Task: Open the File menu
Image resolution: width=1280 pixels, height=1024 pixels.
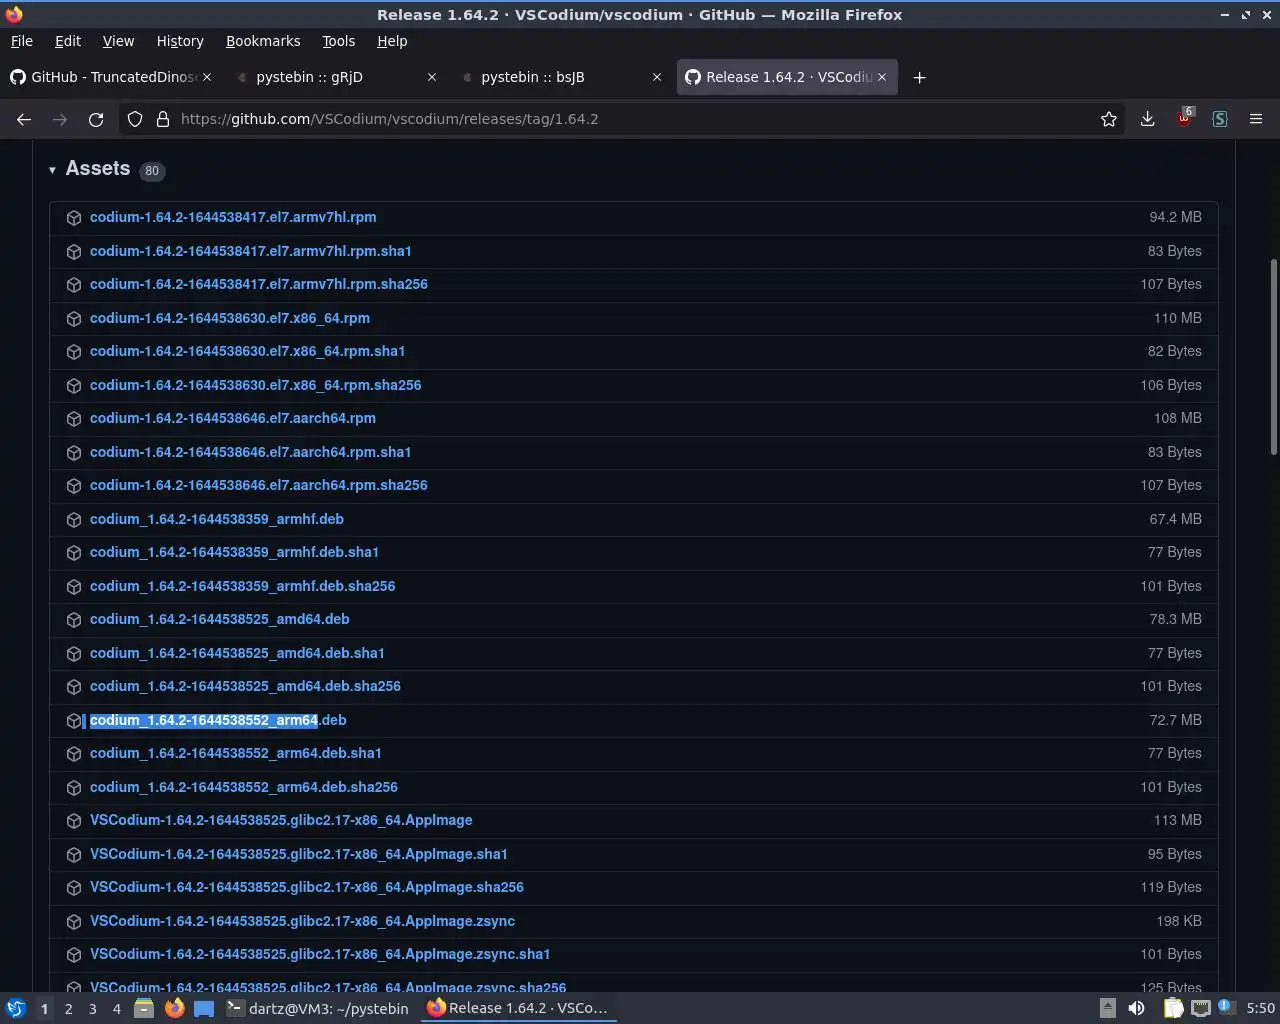Action: click(21, 41)
